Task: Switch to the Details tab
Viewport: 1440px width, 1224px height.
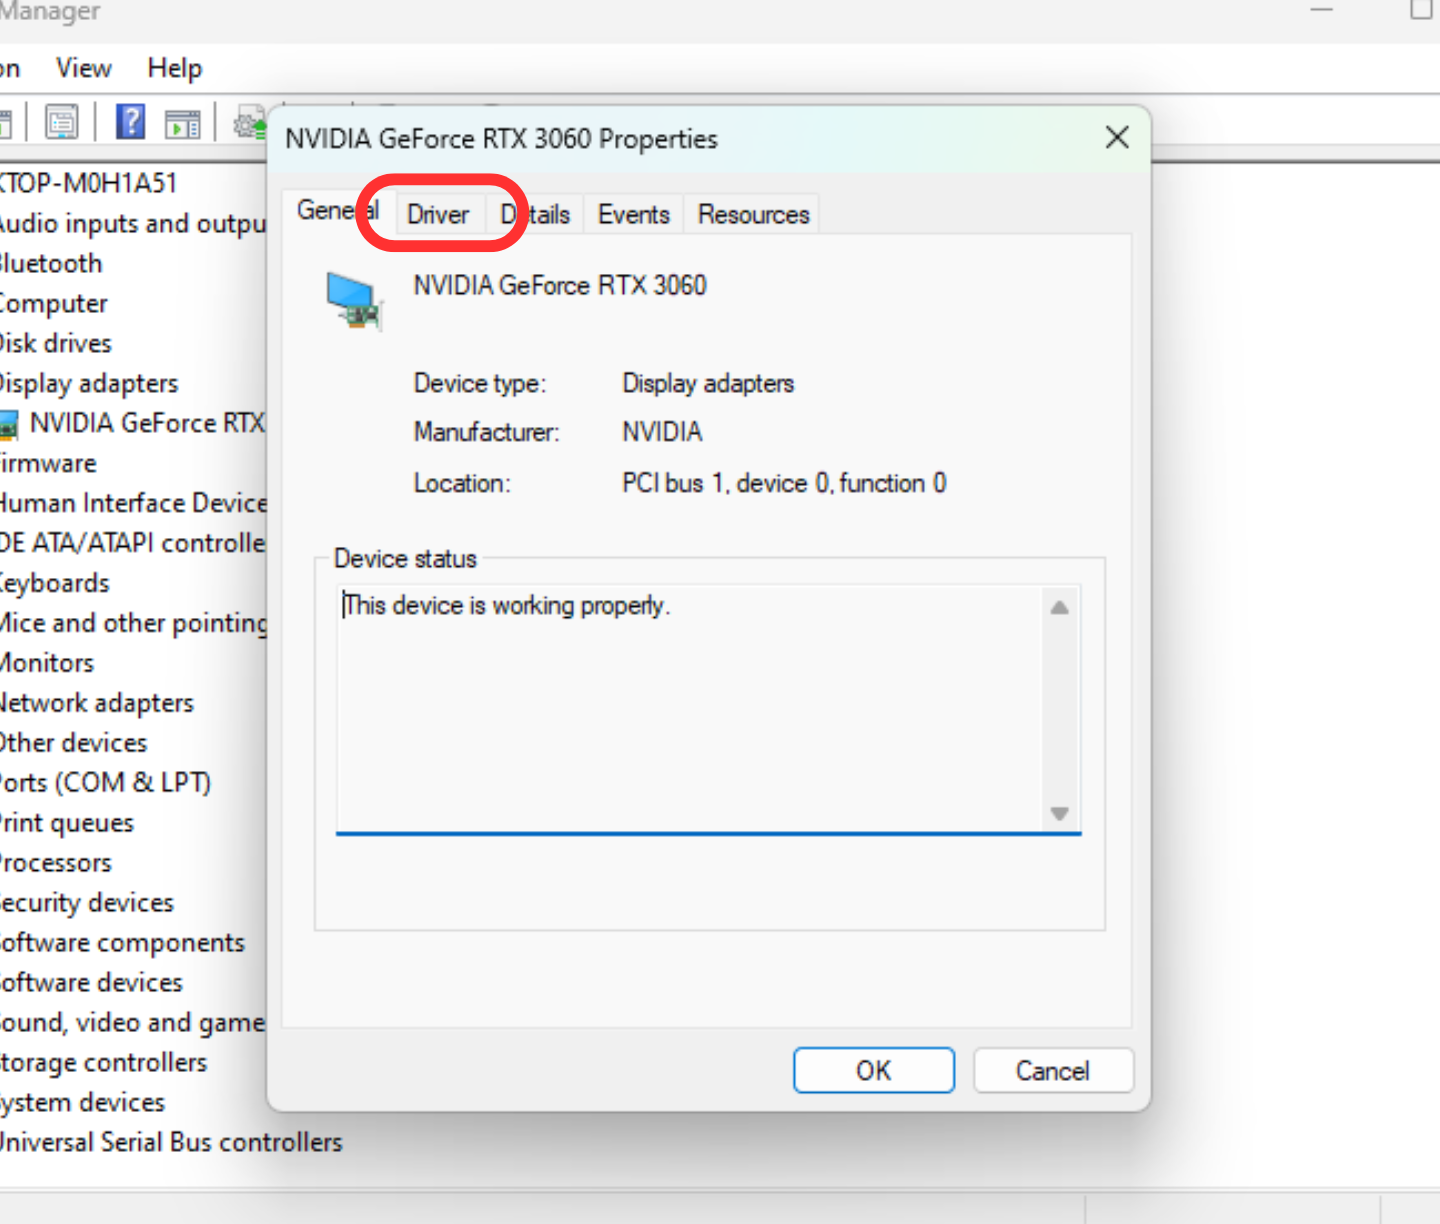Action: [535, 214]
